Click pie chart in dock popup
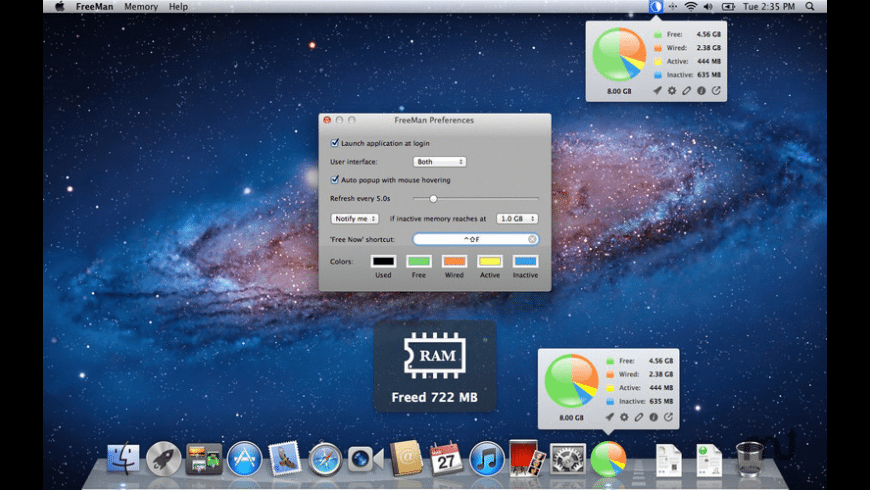The width and height of the screenshot is (870, 490). coord(571,381)
